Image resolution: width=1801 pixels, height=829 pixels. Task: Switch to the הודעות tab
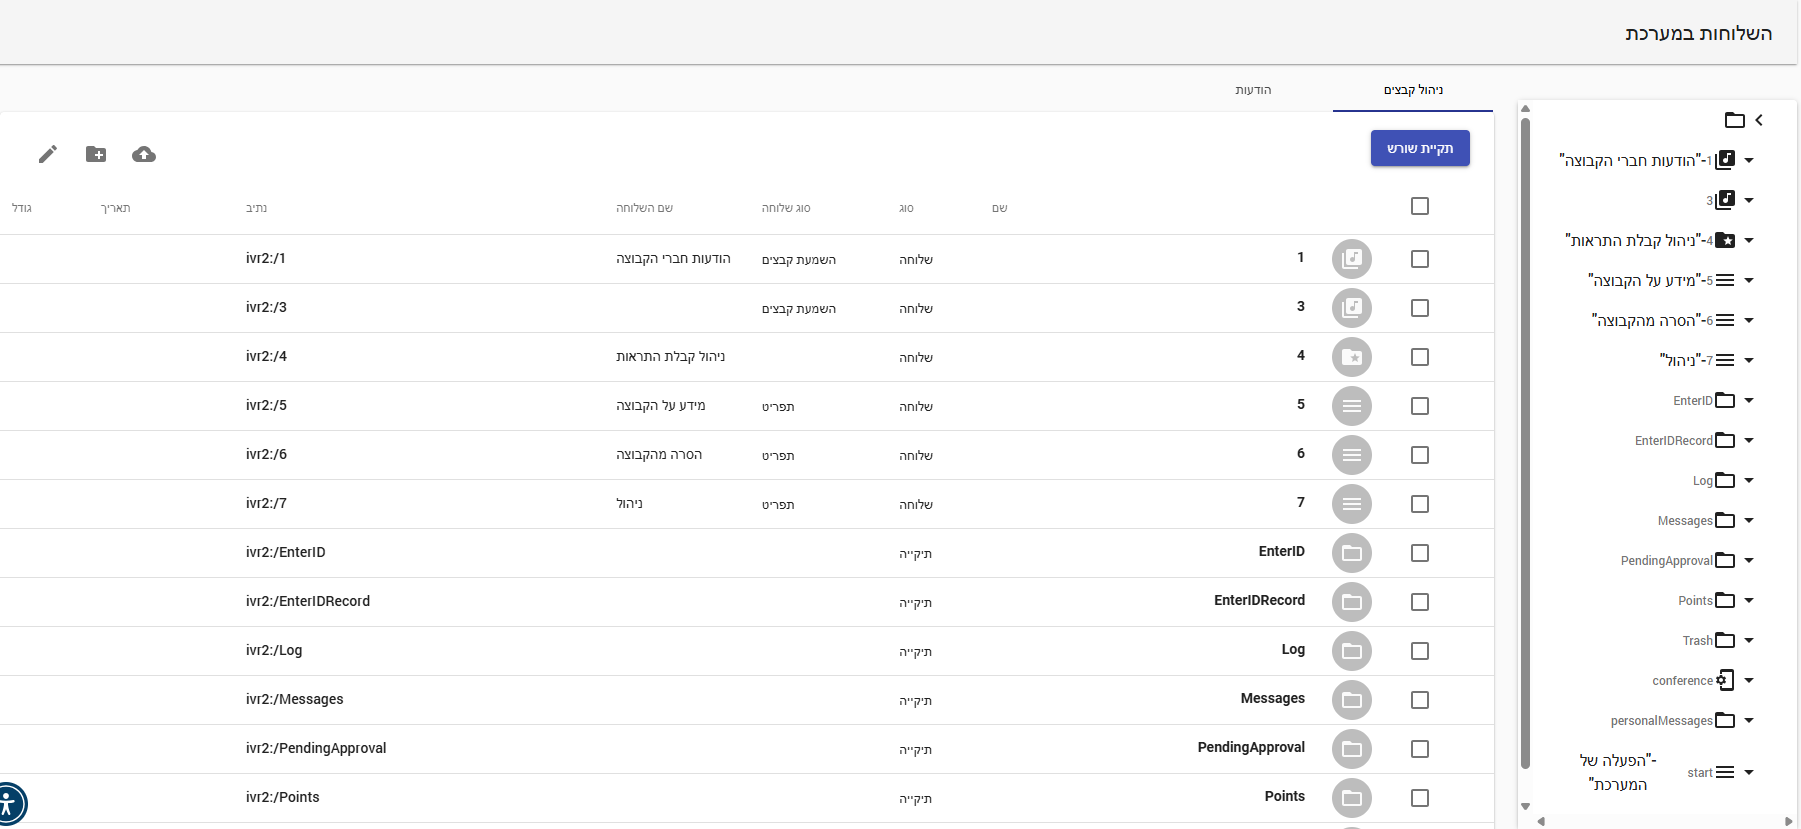tap(1253, 90)
